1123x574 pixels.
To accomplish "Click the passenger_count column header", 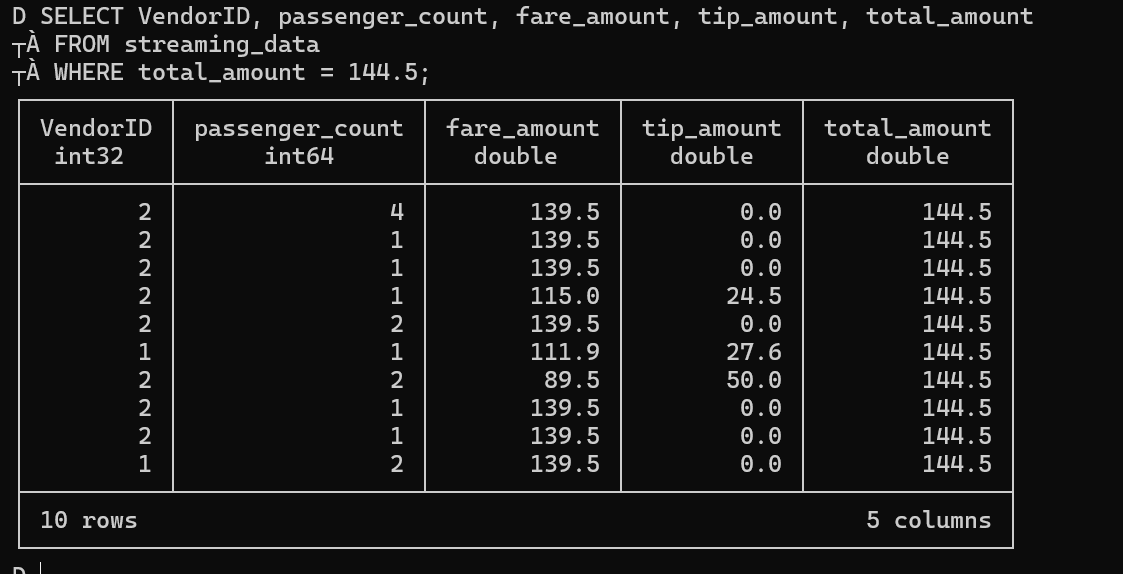I will click(x=299, y=128).
